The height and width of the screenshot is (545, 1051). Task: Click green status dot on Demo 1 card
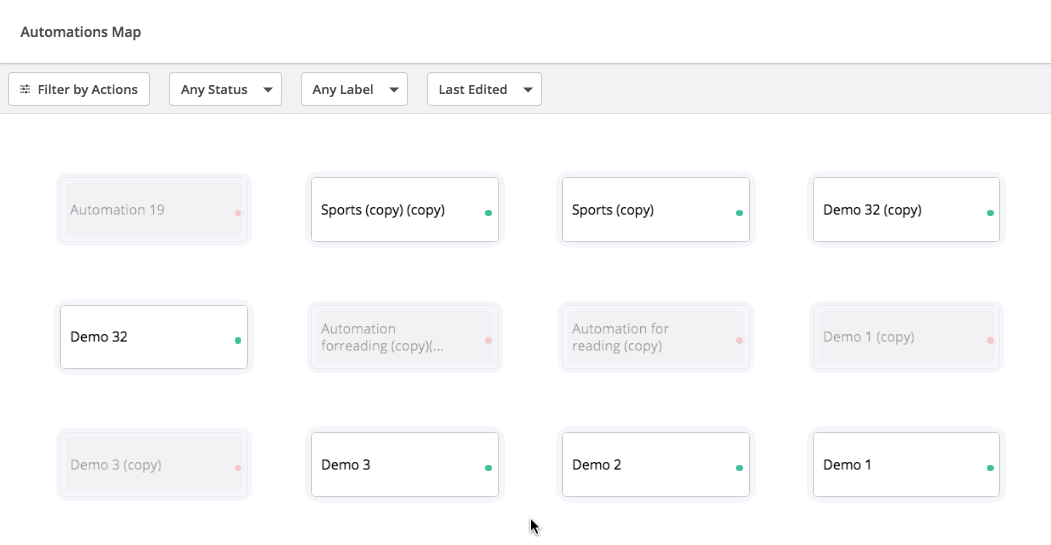990,468
